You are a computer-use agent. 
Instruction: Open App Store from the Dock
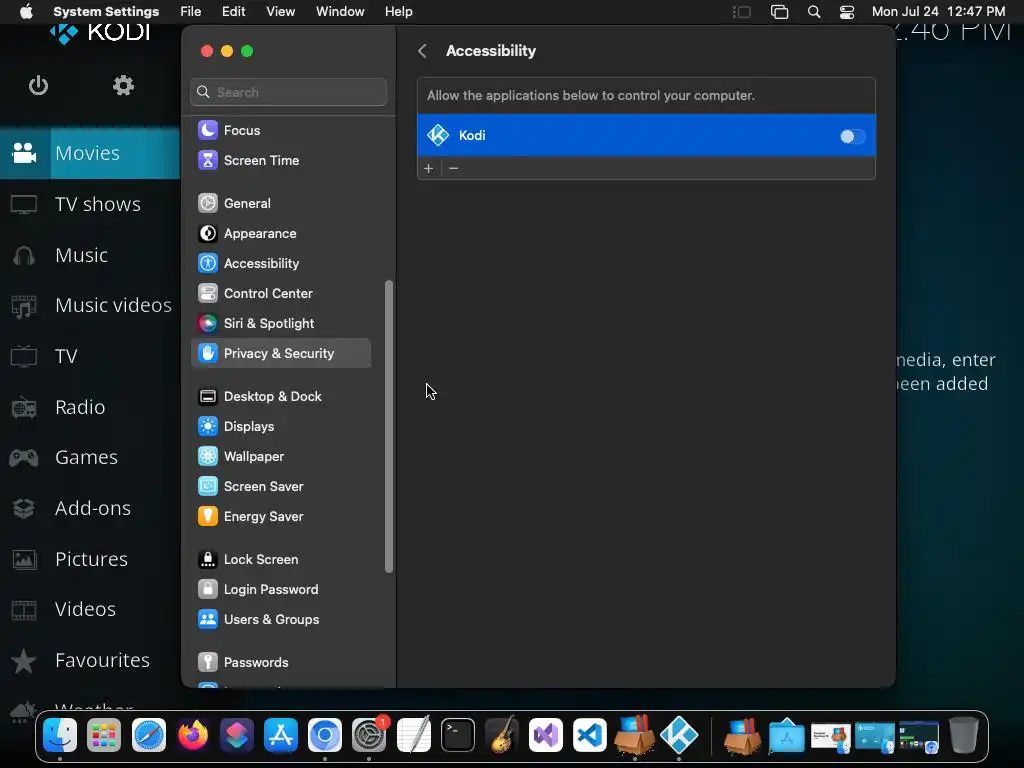(281, 735)
